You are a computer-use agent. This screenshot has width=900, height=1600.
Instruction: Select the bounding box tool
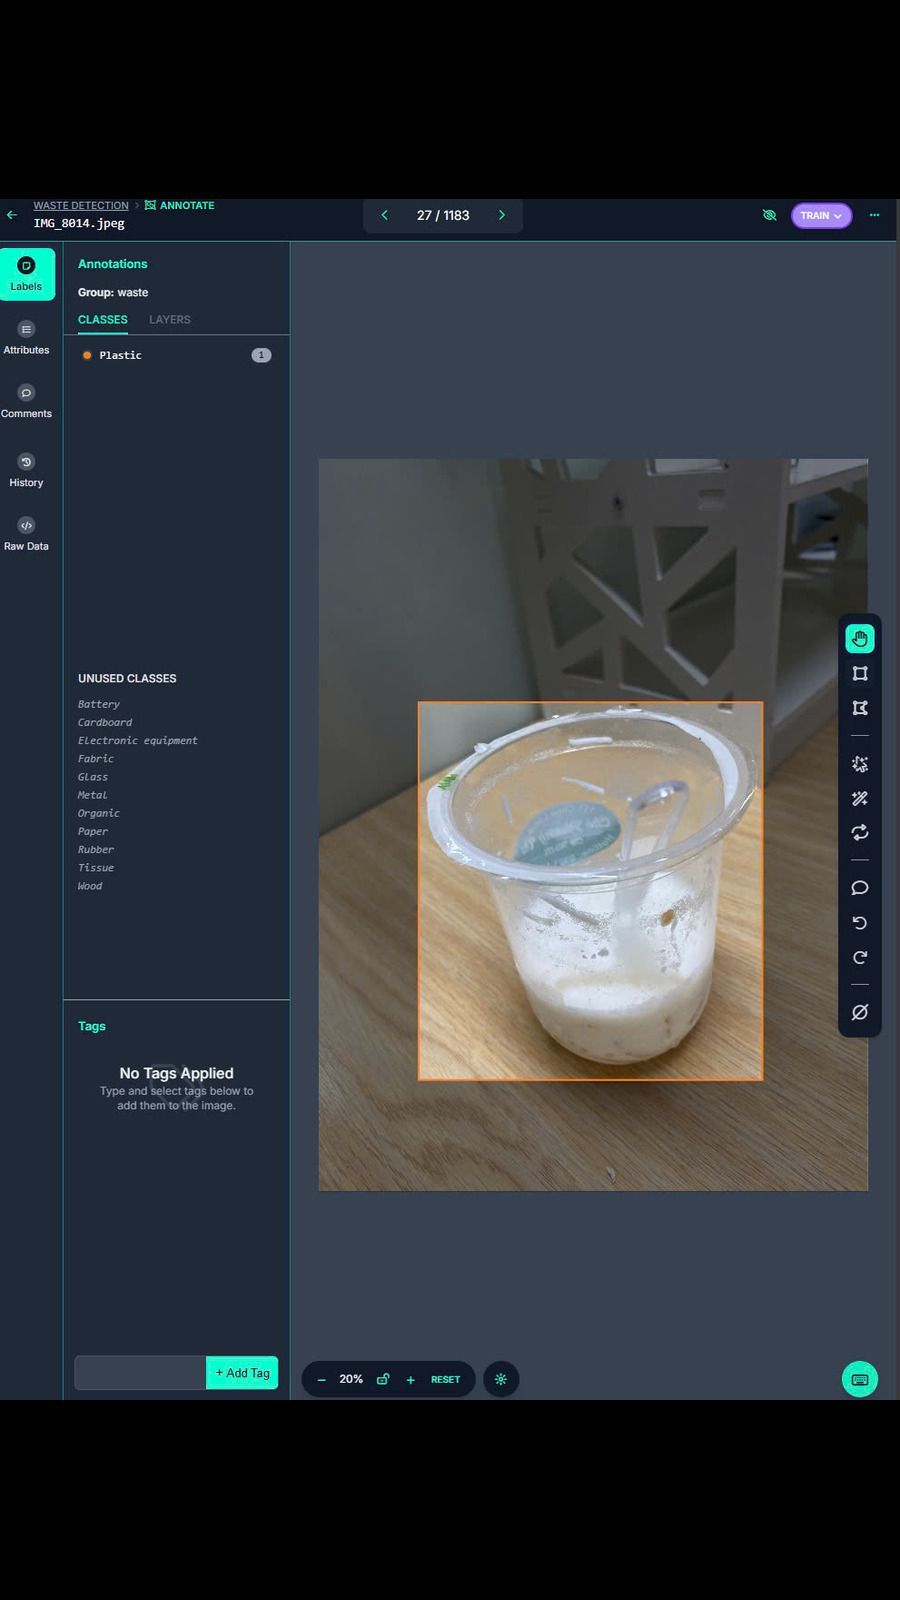click(859, 673)
